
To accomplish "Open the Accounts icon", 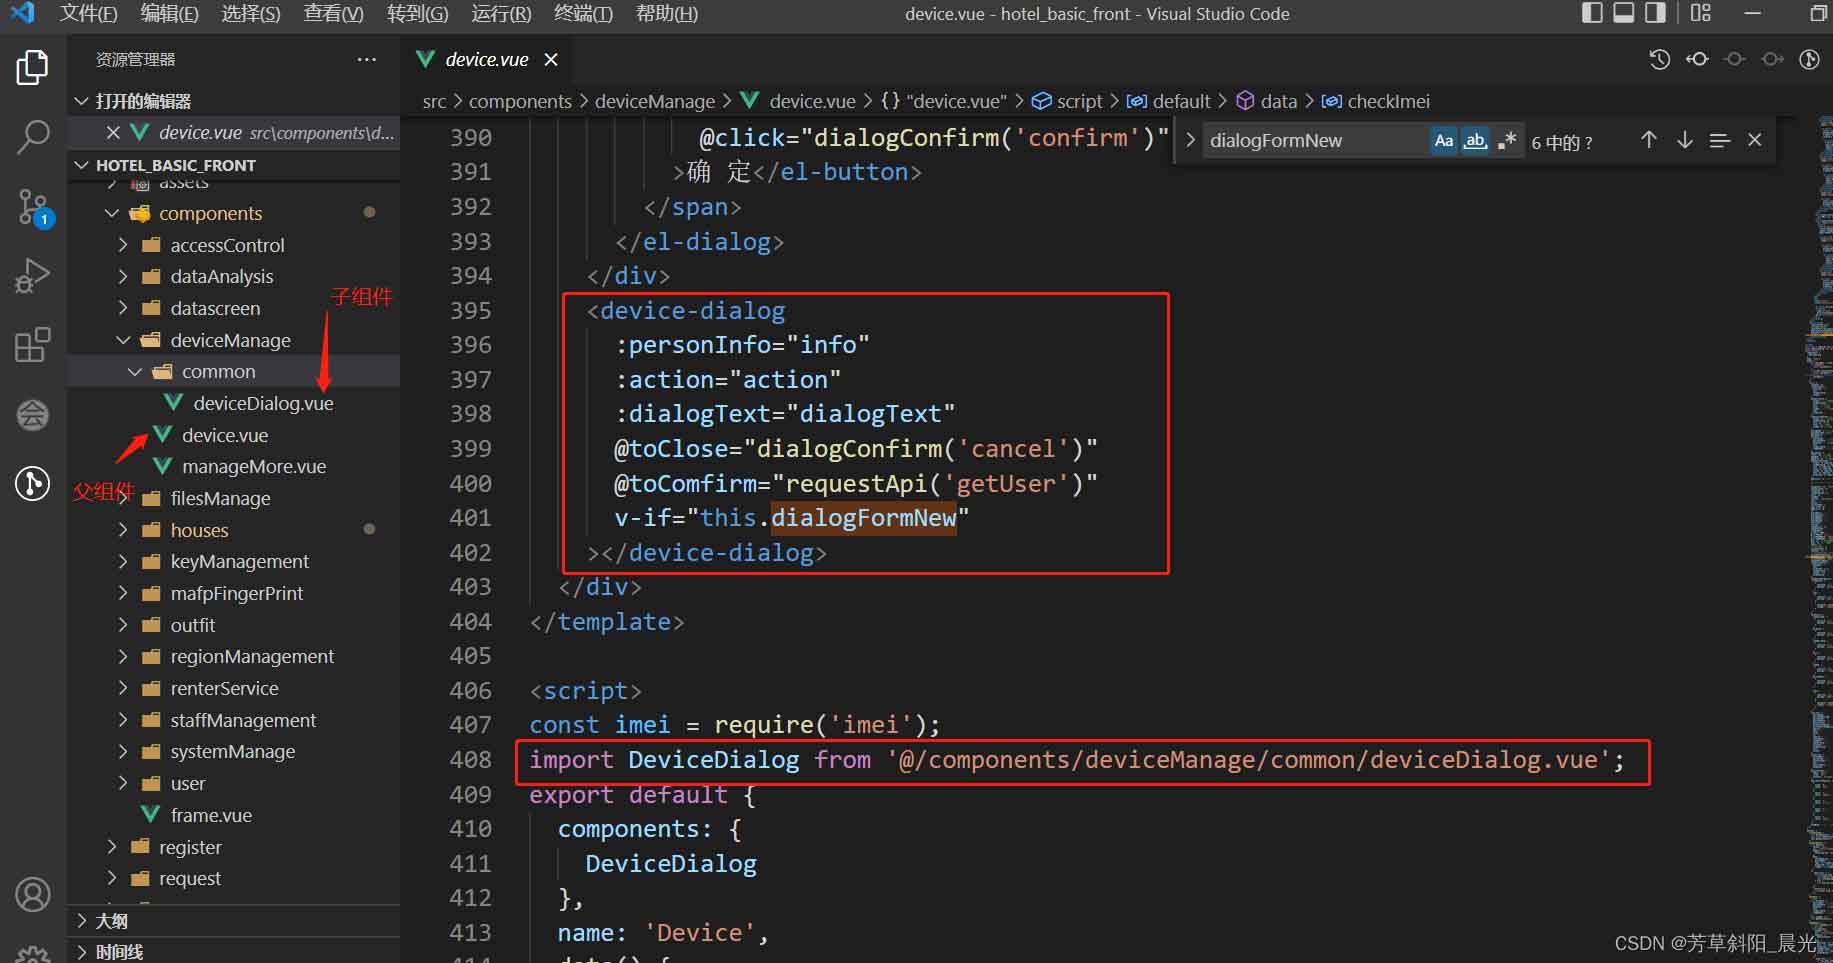I will point(32,895).
